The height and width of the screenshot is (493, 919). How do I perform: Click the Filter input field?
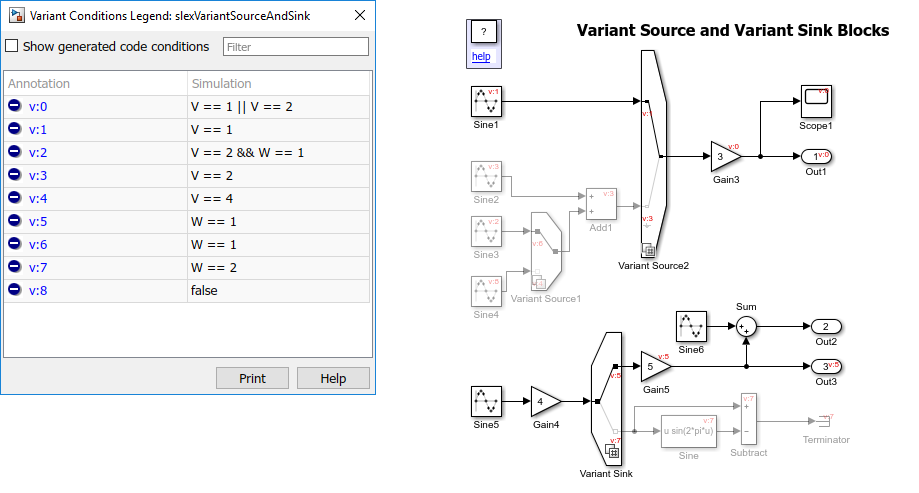pos(295,47)
